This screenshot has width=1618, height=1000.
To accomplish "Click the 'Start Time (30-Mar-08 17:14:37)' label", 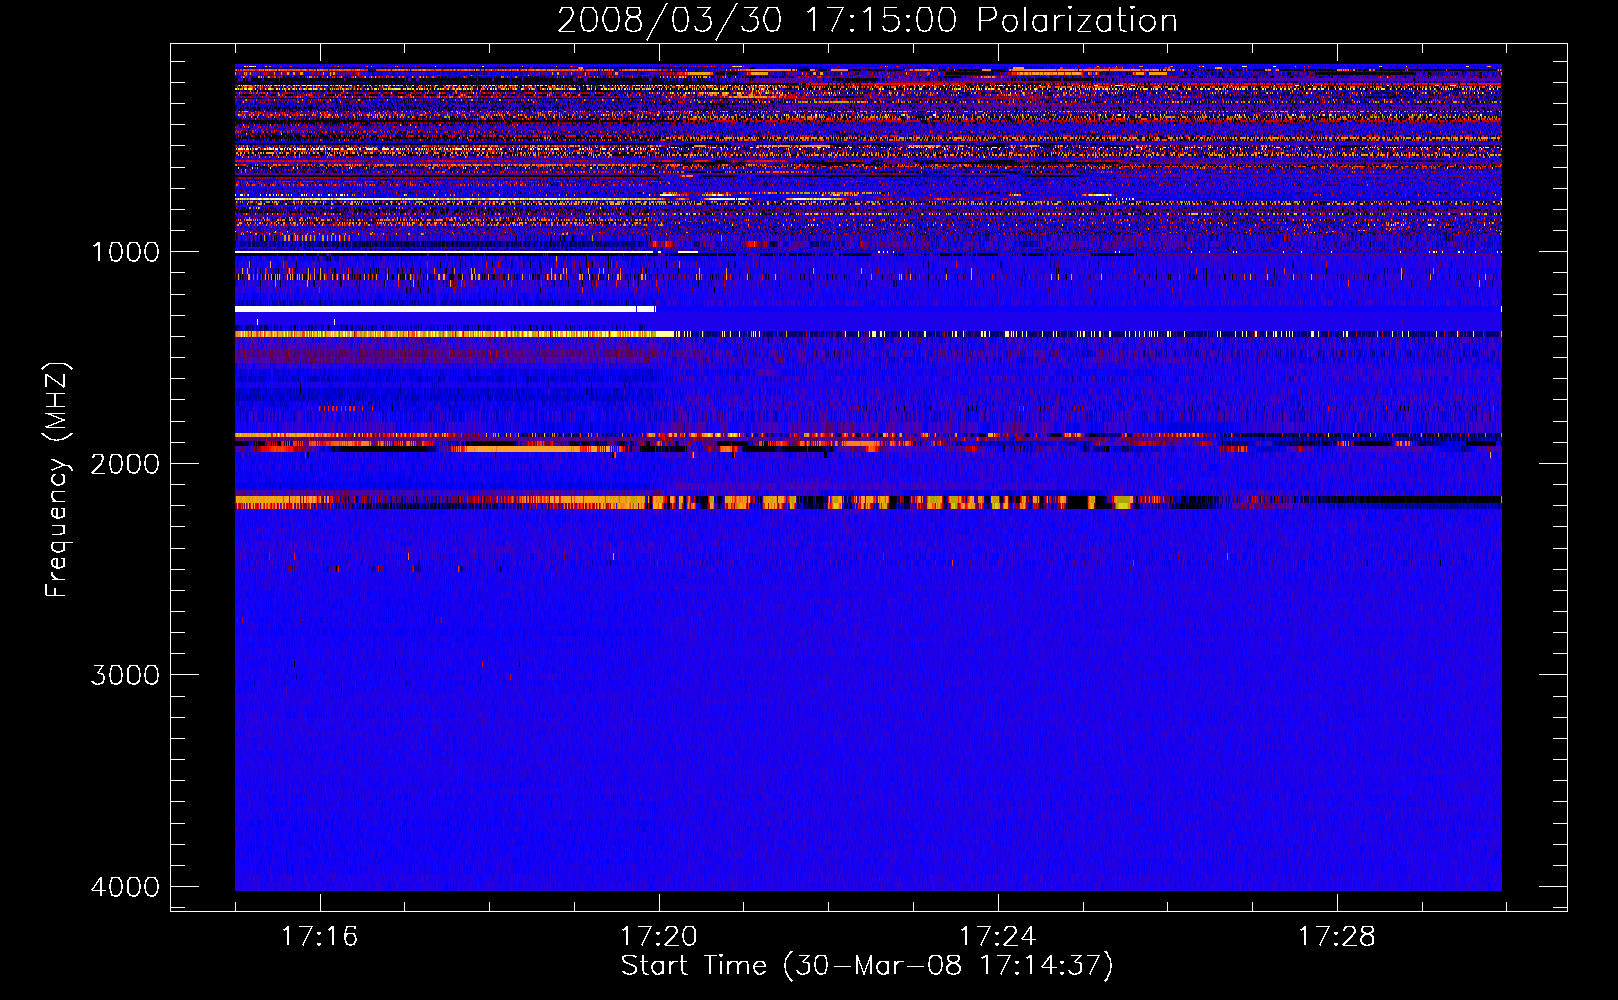I will (x=867, y=966).
